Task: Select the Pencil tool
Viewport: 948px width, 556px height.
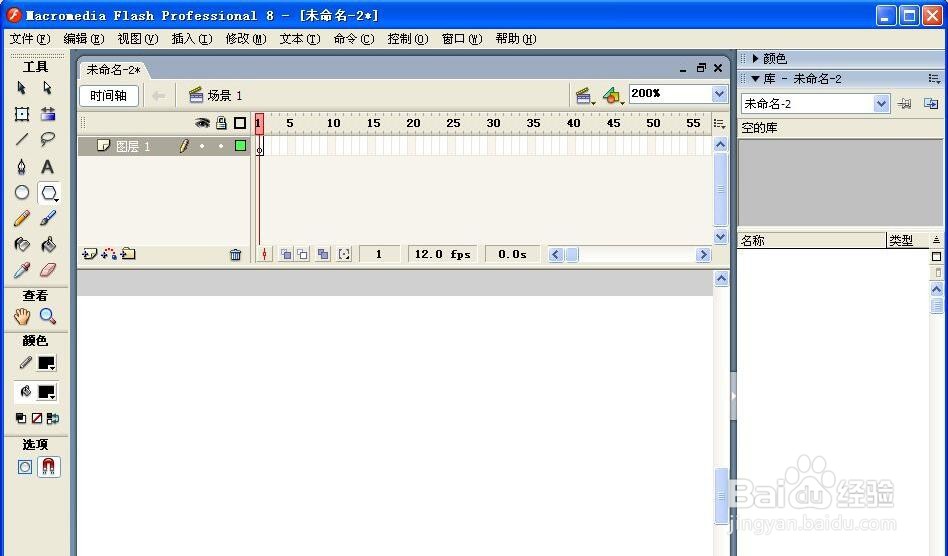Action: pyautogui.click(x=22, y=218)
